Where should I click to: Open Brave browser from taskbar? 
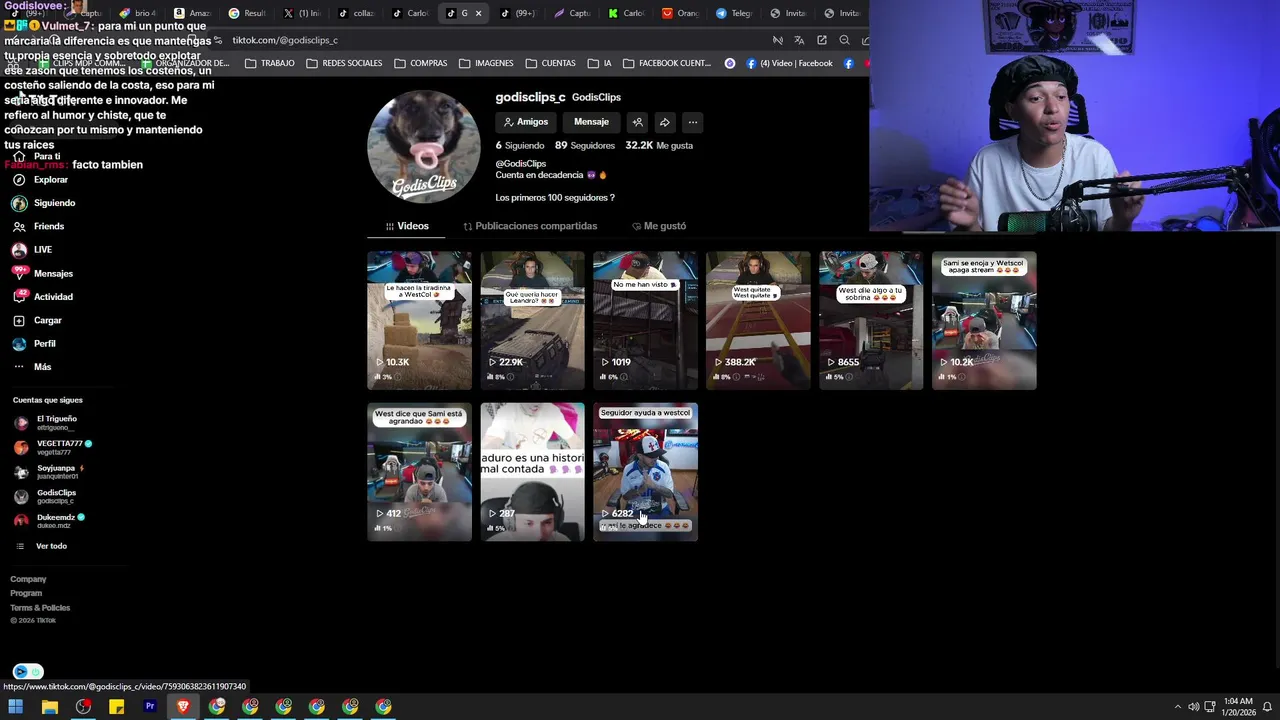[183, 706]
